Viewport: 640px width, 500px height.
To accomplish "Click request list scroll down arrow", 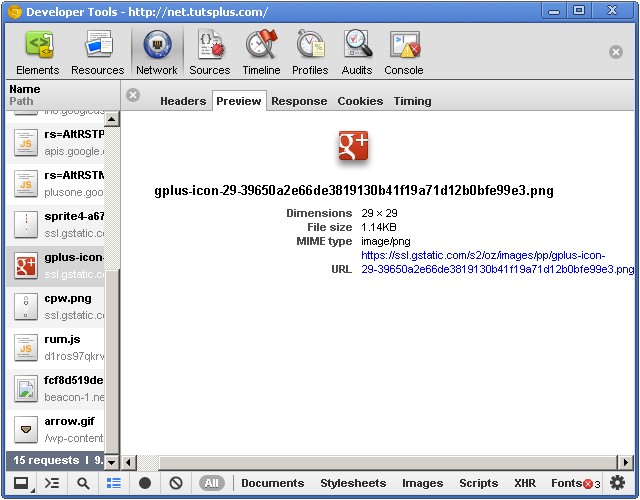I will pos(112,462).
